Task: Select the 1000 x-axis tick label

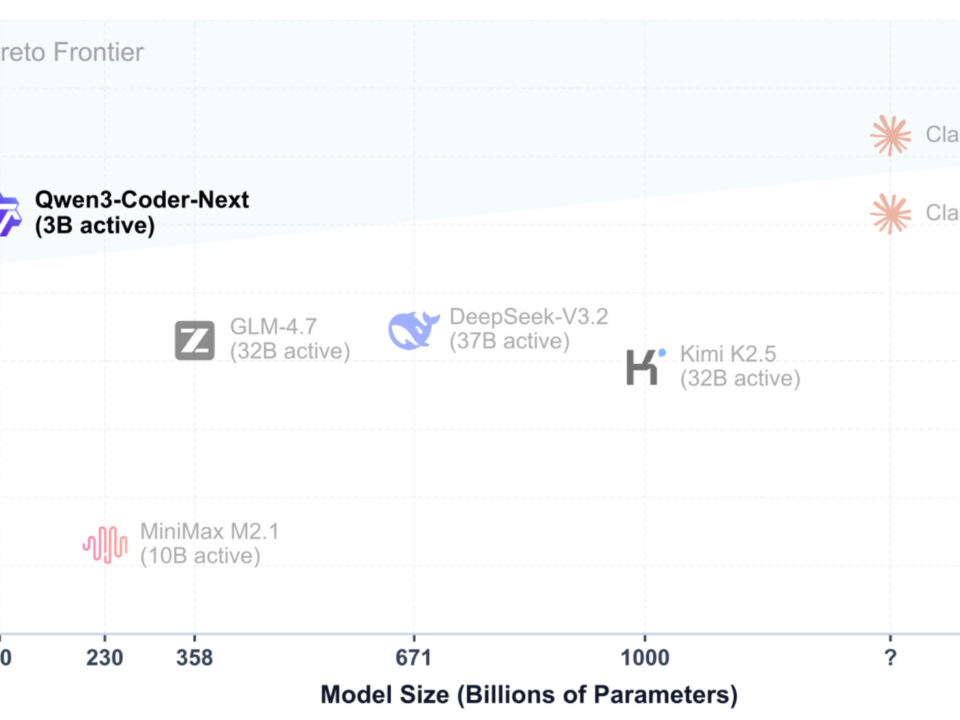Action: 645,657
